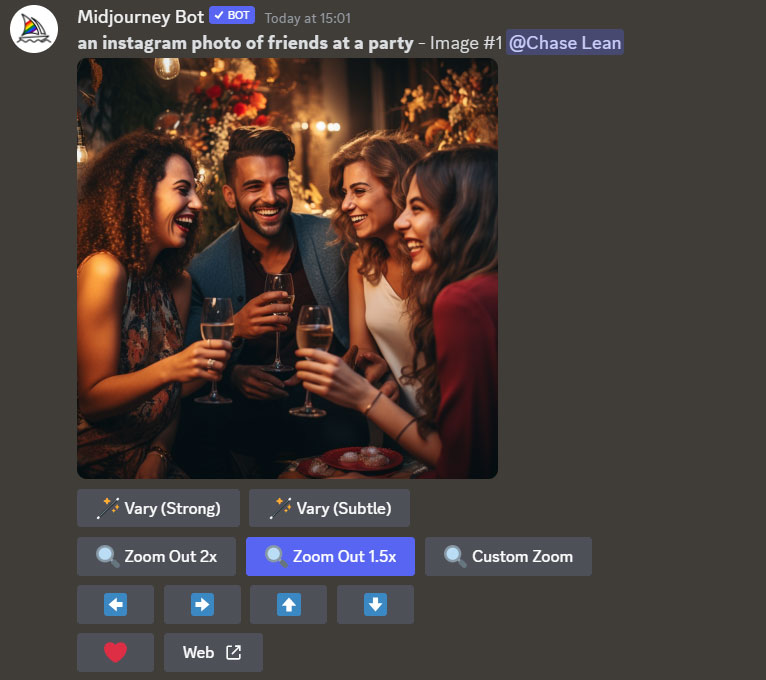Pan the image right with arrow button
This screenshot has width=766, height=680.
202,605
